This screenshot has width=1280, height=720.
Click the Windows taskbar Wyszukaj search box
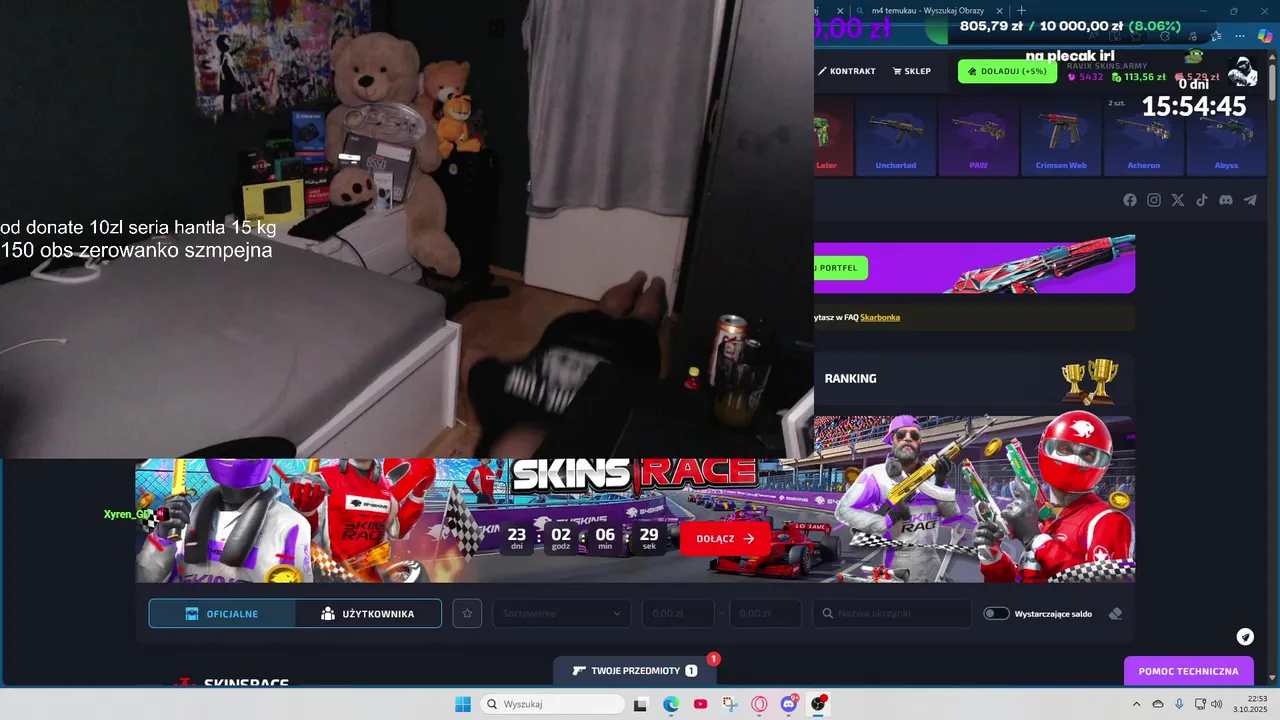(x=552, y=704)
